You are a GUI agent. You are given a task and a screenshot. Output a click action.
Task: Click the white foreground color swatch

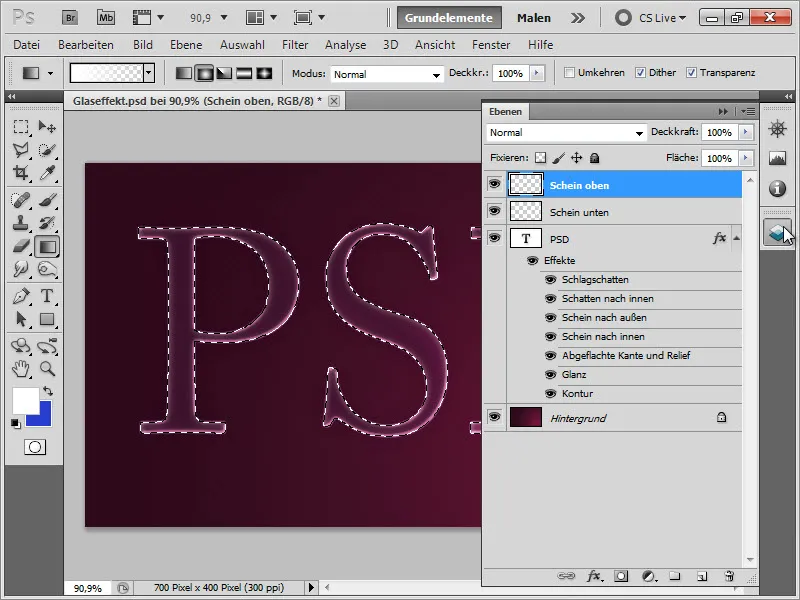click(x=25, y=400)
